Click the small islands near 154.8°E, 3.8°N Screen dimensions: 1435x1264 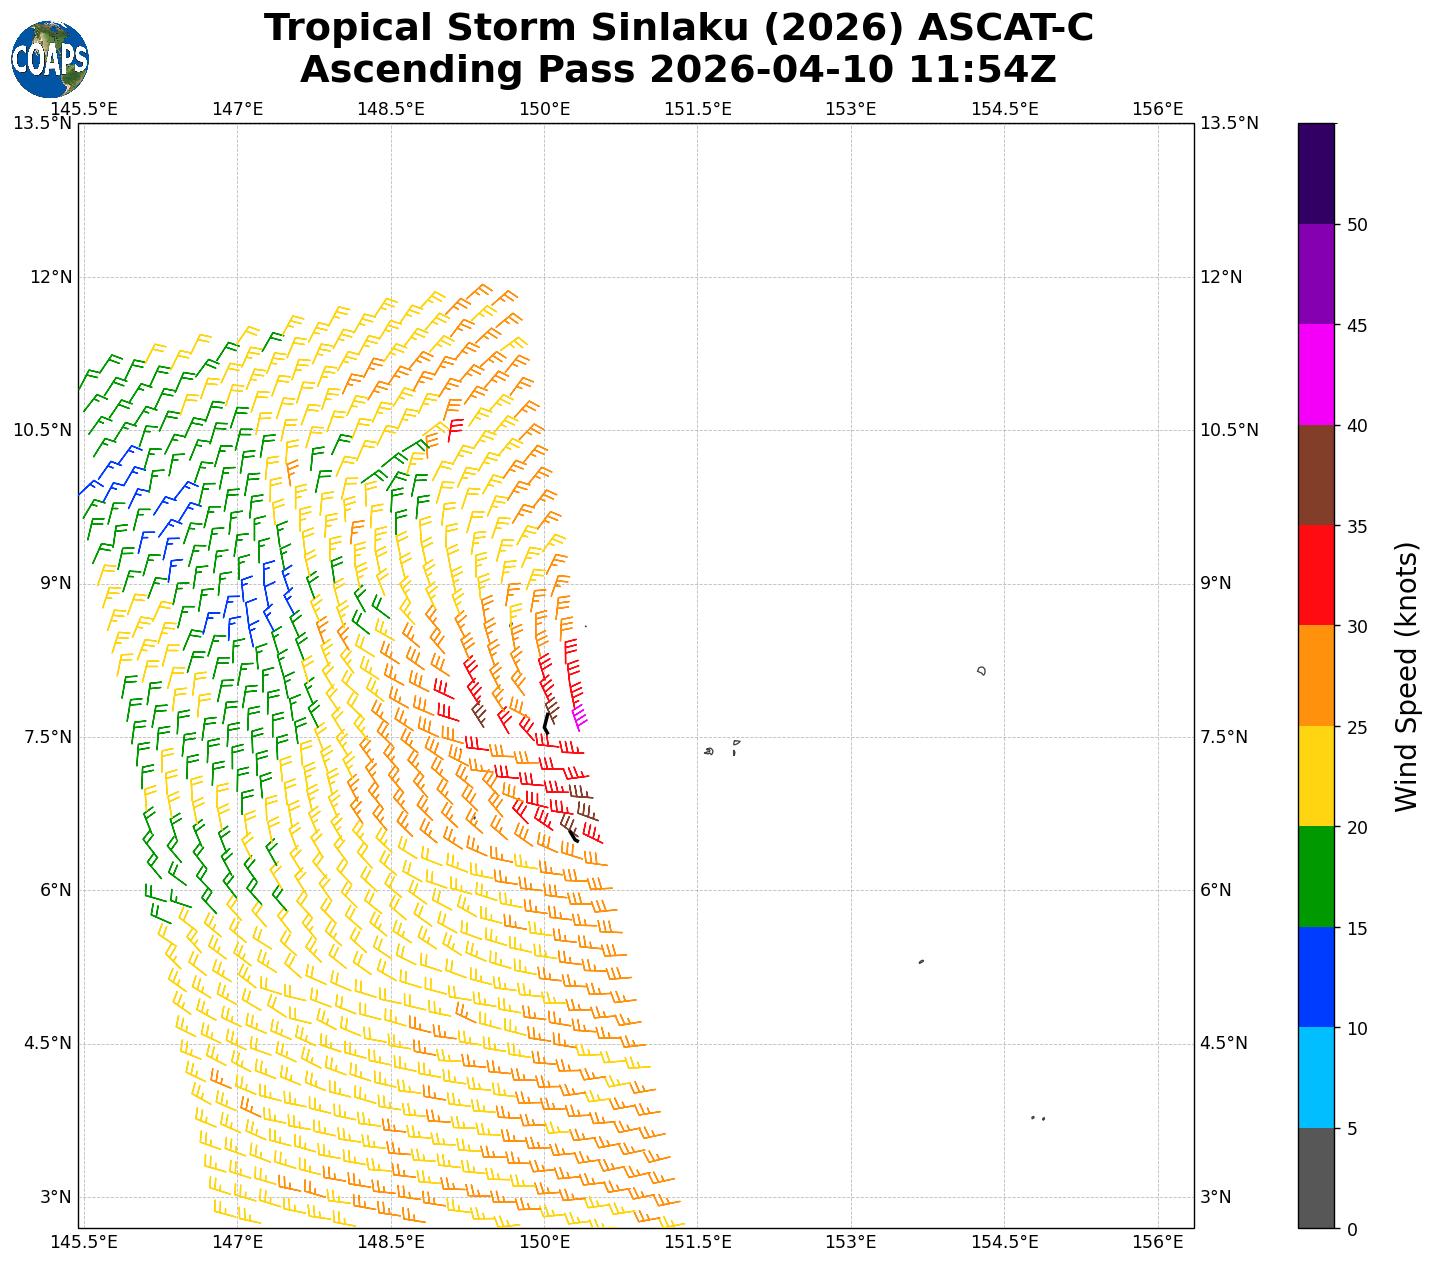(x=1037, y=1118)
